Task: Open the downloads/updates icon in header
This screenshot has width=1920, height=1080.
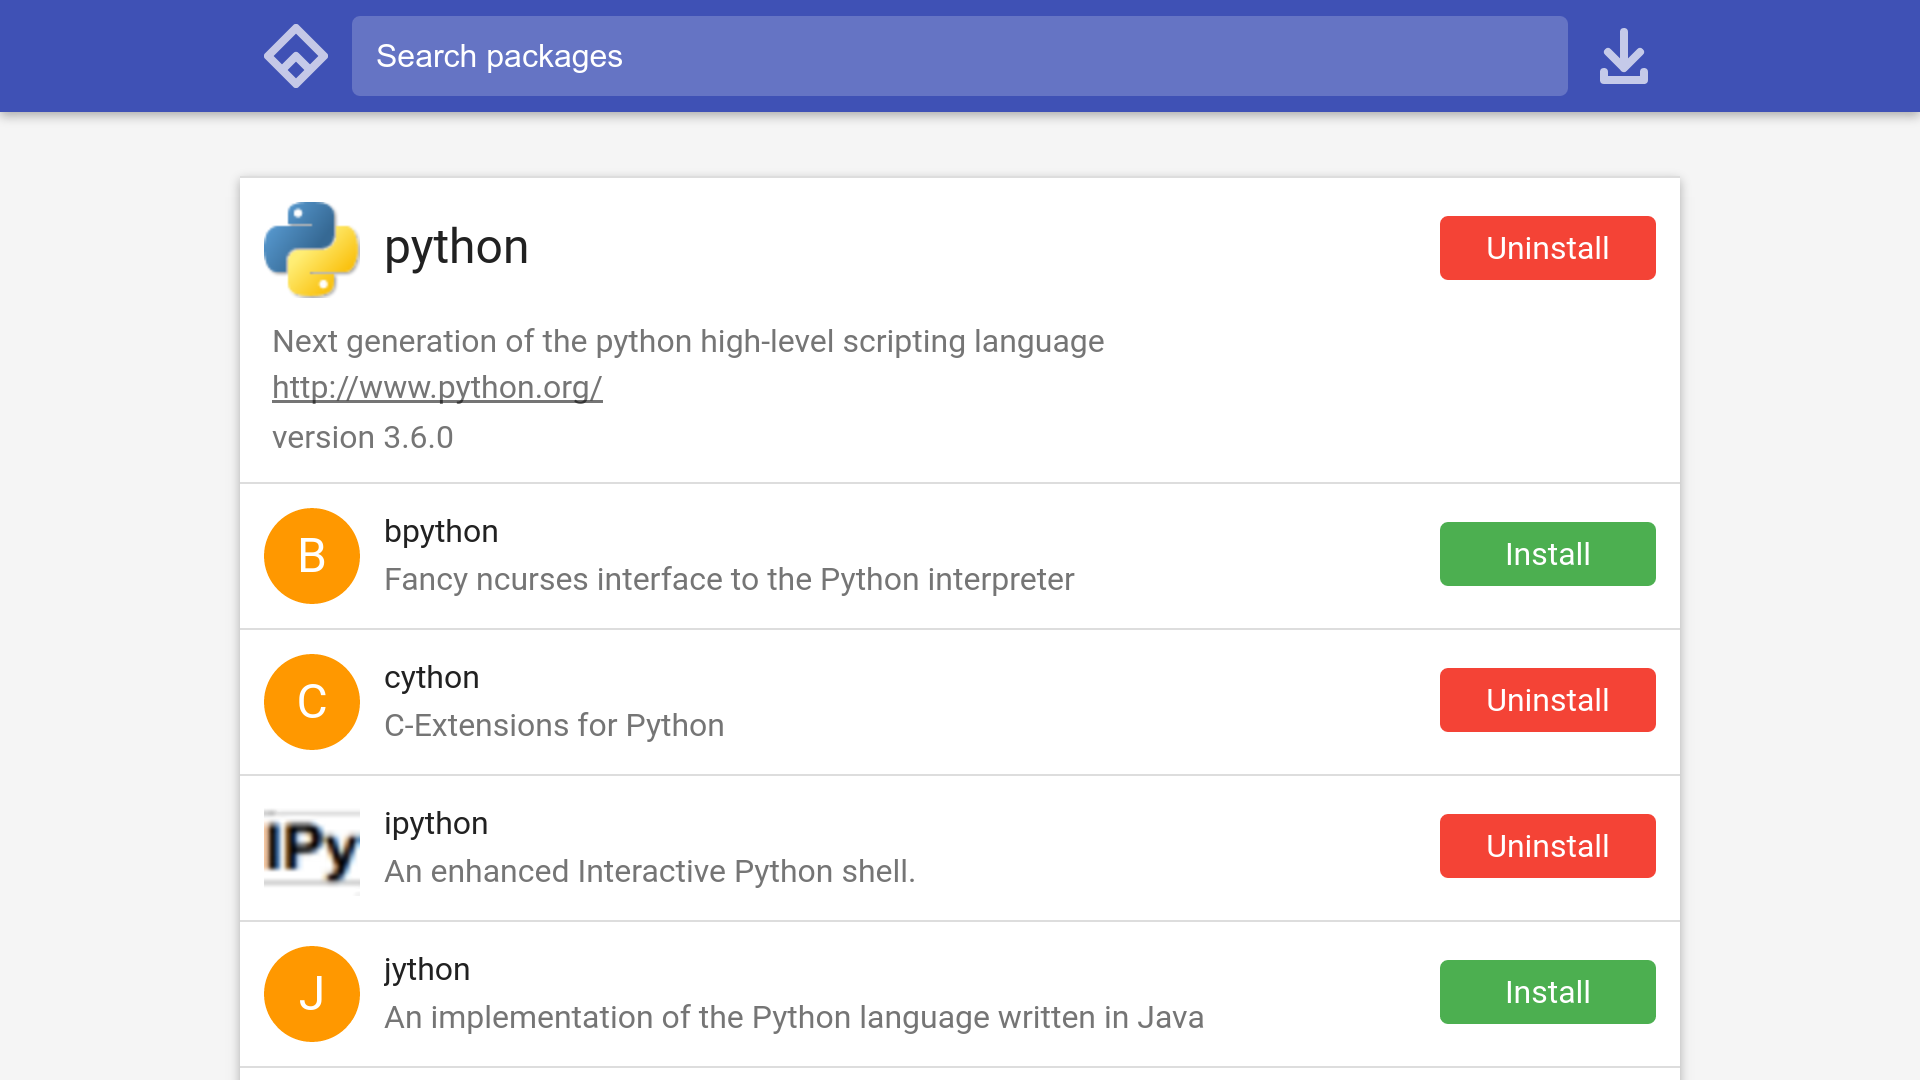Action: pyautogui.click(x=1623, y=56)
